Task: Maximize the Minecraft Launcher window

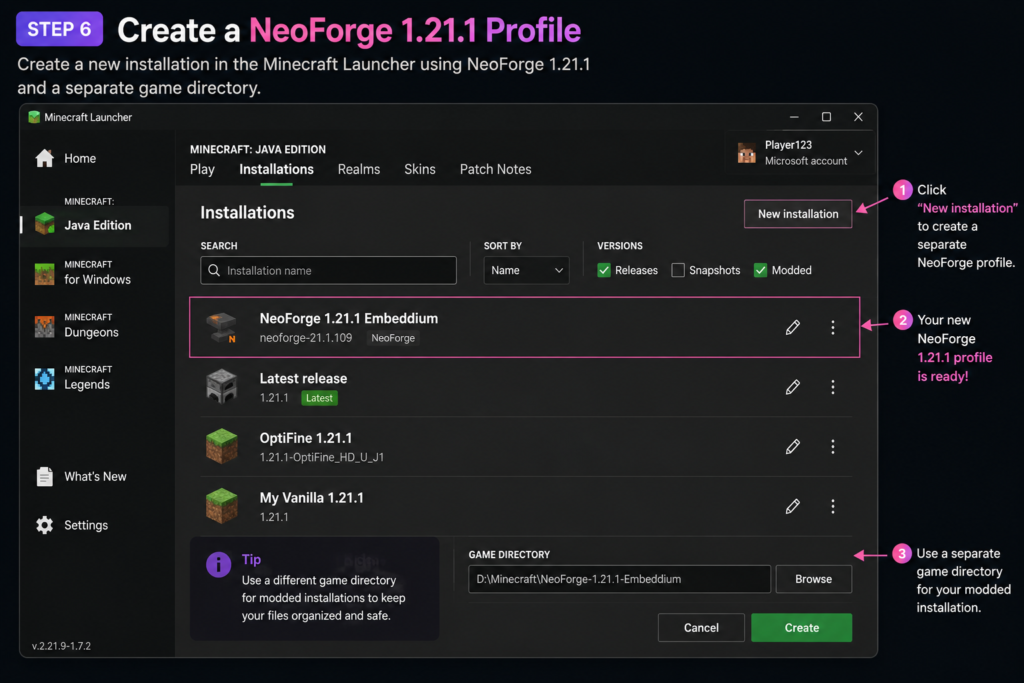Action: pos(826,117)
